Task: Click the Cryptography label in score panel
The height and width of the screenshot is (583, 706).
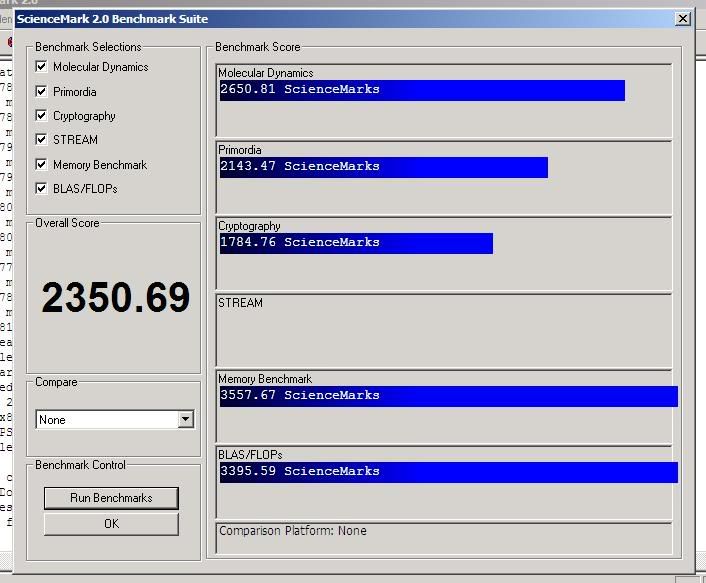Action: pyautogui.click(x=249, y=226)
